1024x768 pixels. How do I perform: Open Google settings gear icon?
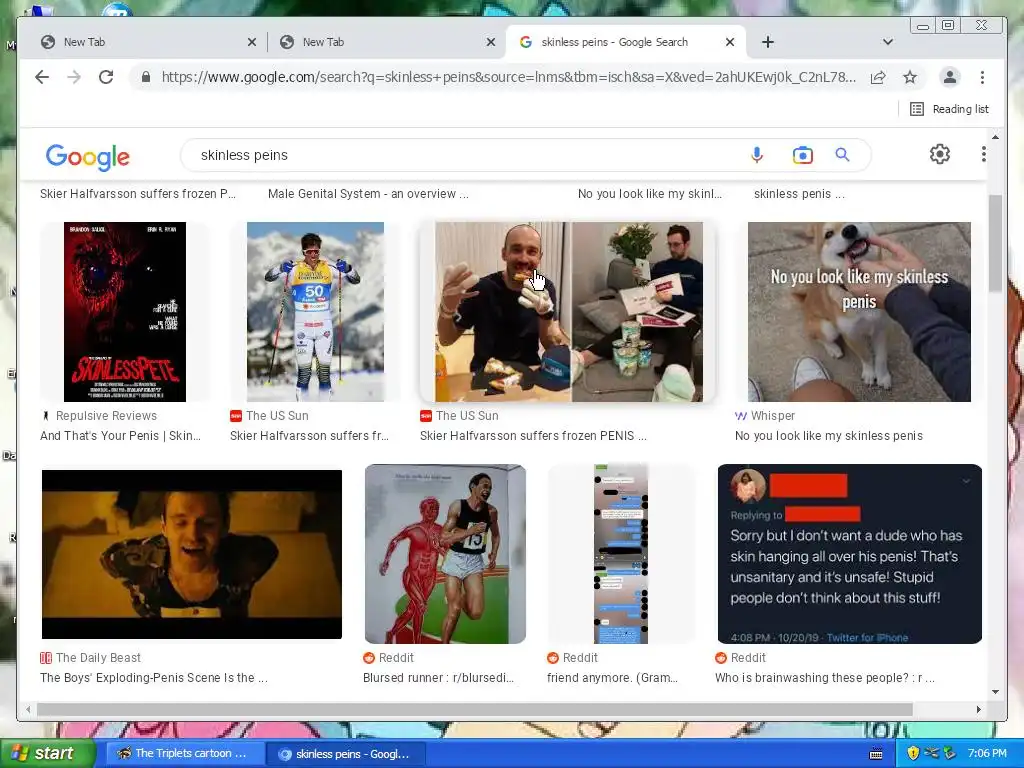940,154
